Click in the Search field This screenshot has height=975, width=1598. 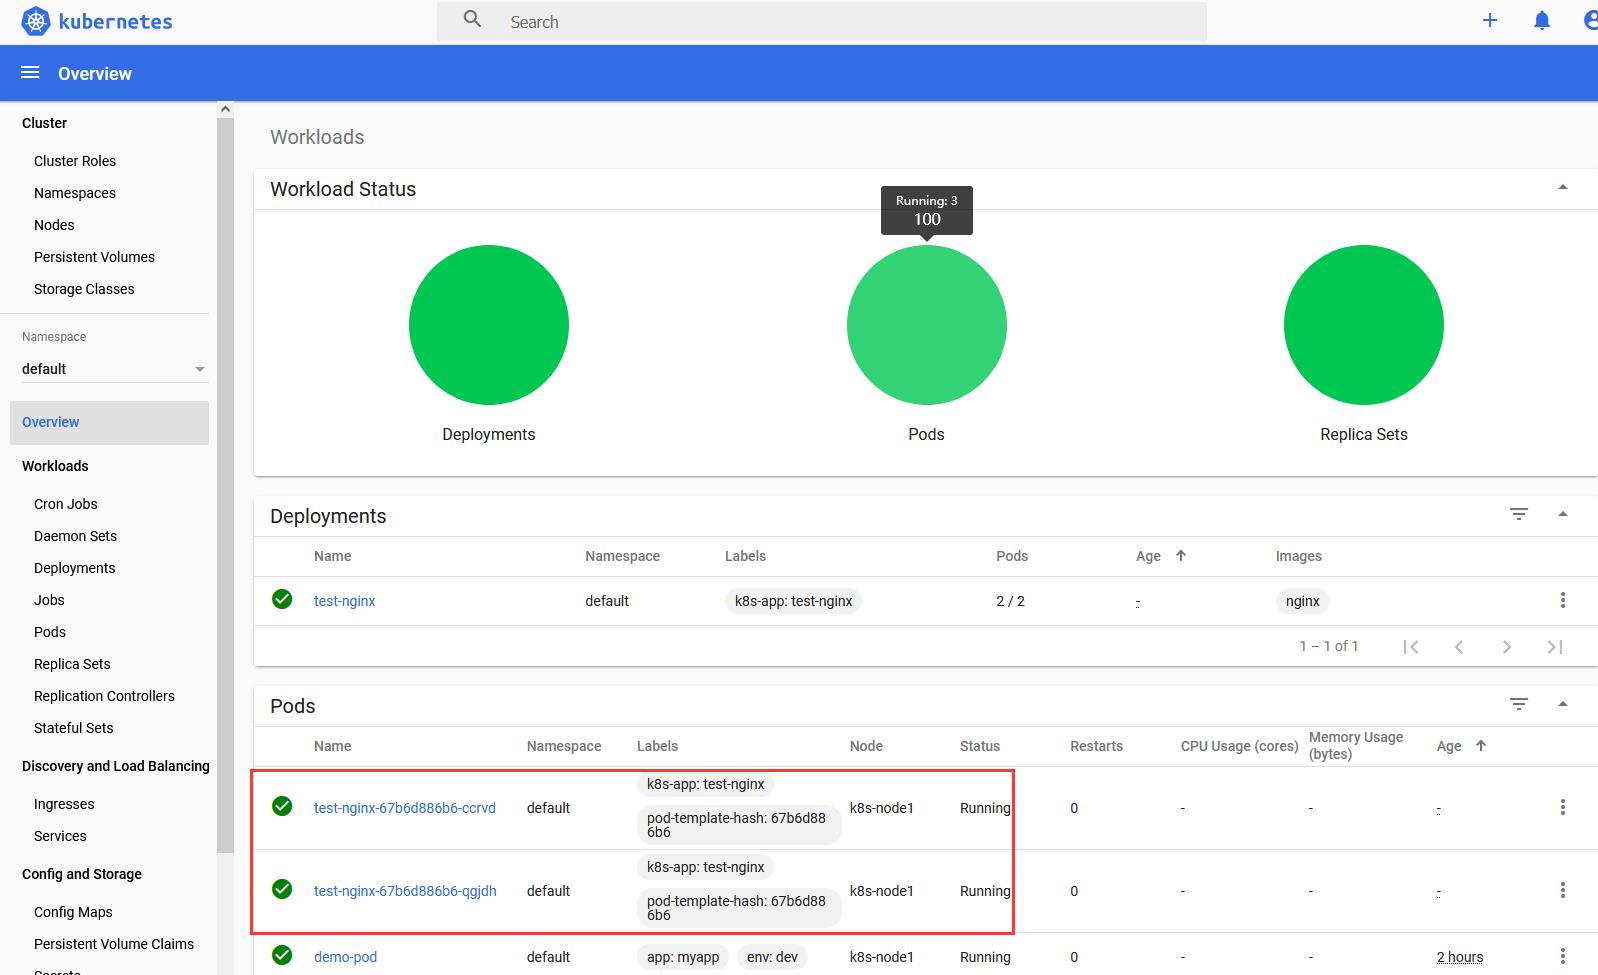[x=821, y=21]
